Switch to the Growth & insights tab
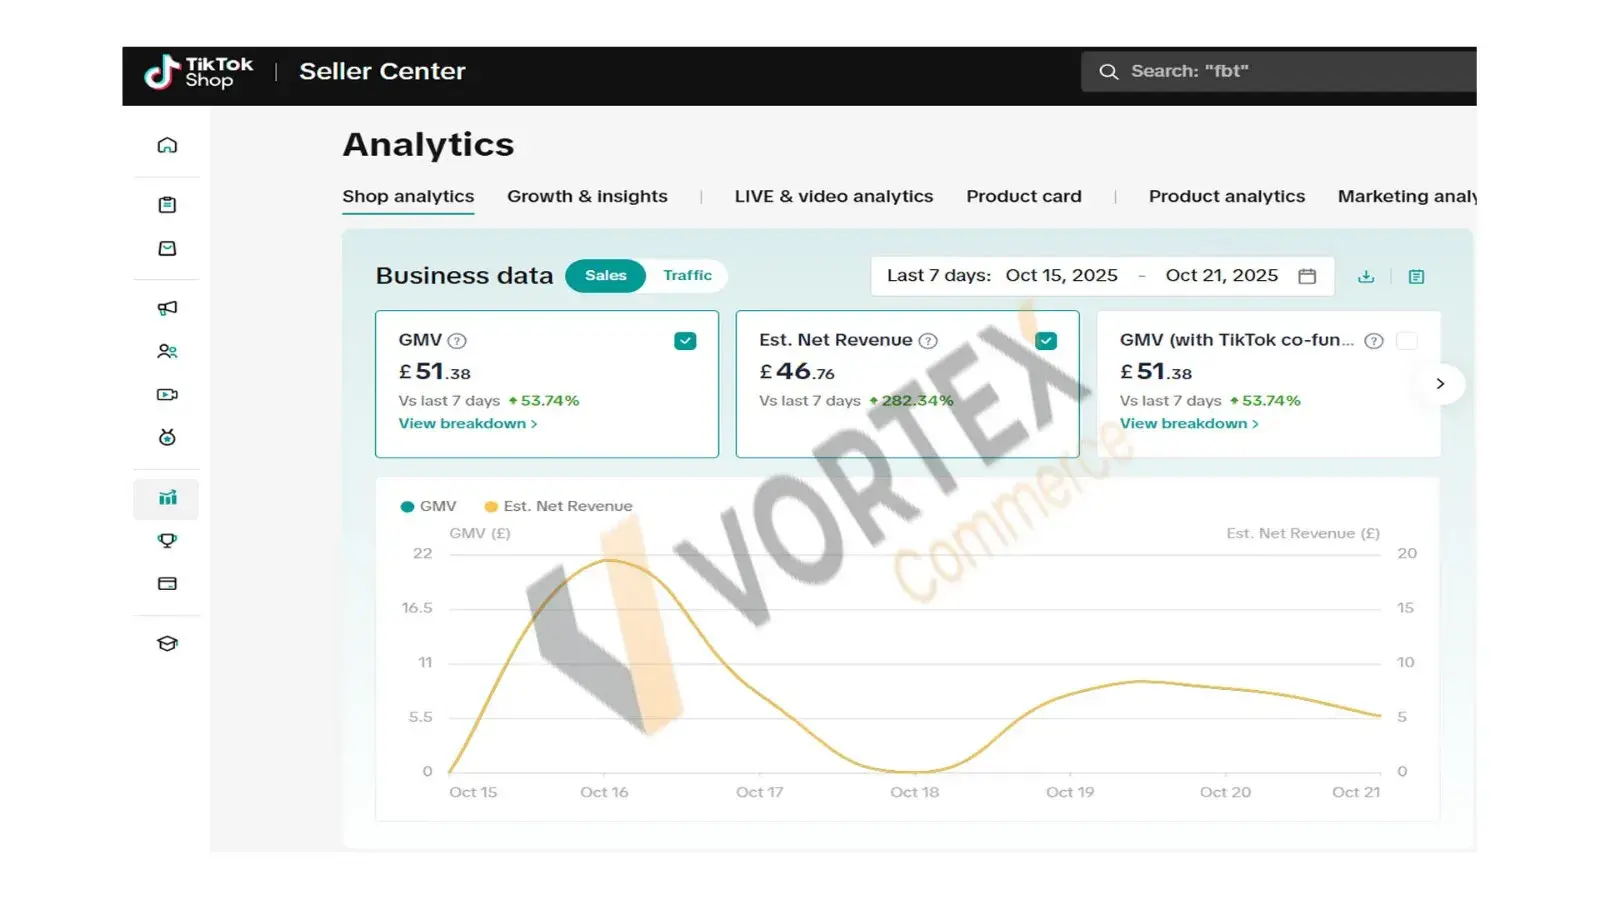This screenshot has width=1600, height=900. point(587,197)
